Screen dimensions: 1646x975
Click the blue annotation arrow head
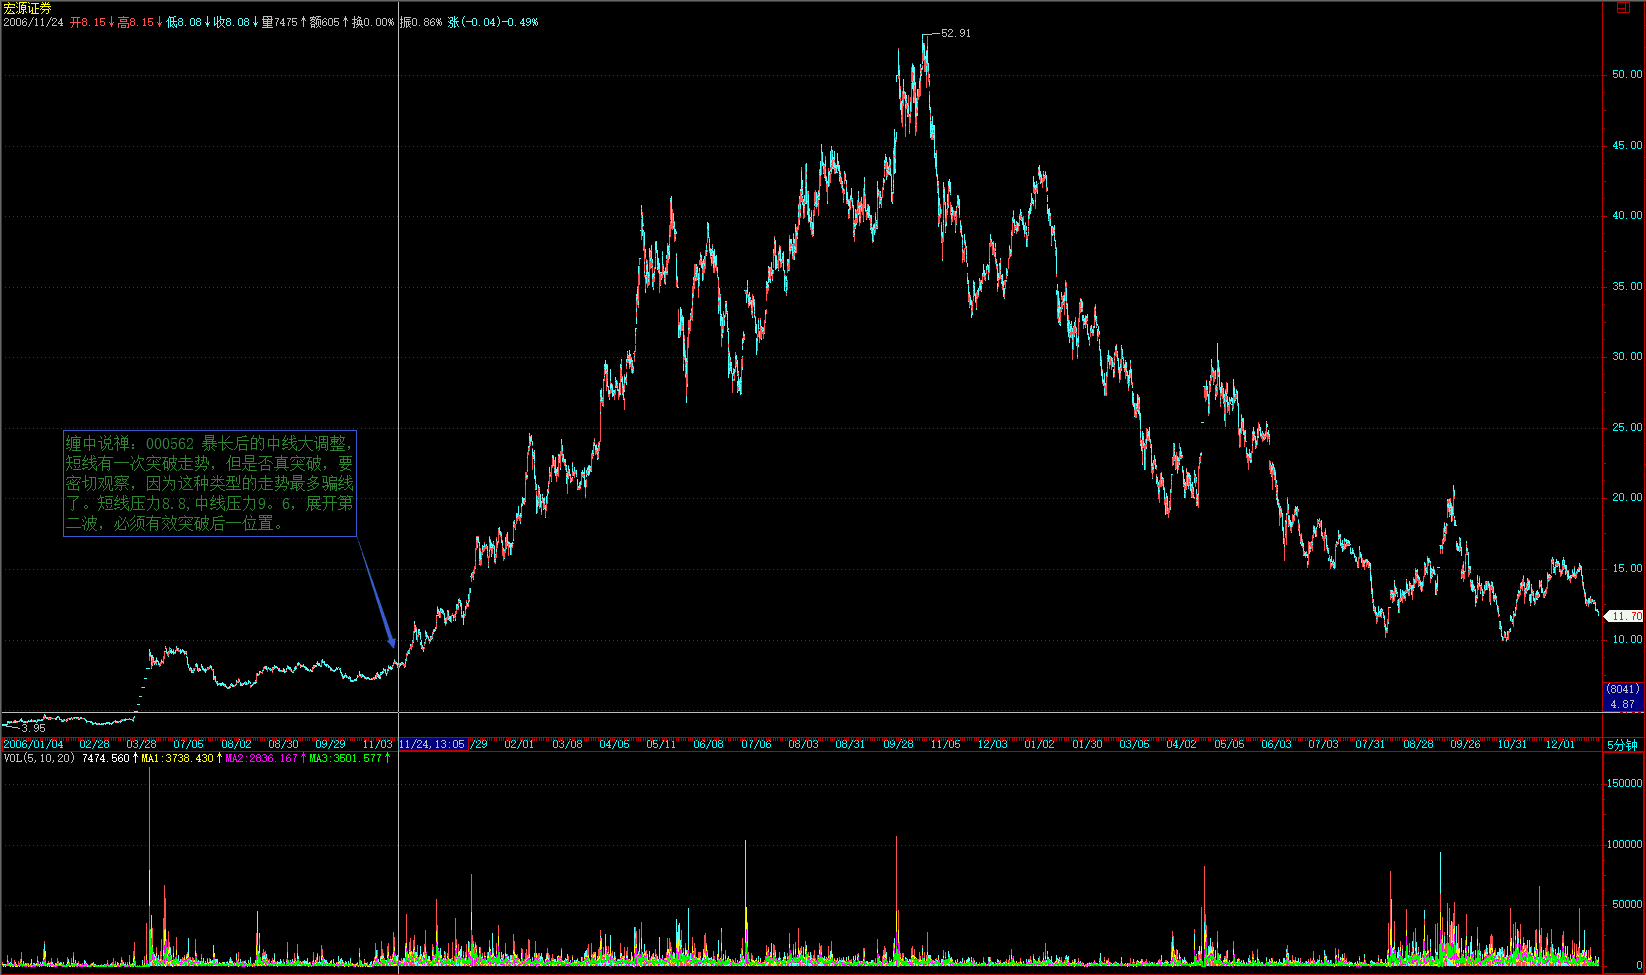tap(392, 642)
